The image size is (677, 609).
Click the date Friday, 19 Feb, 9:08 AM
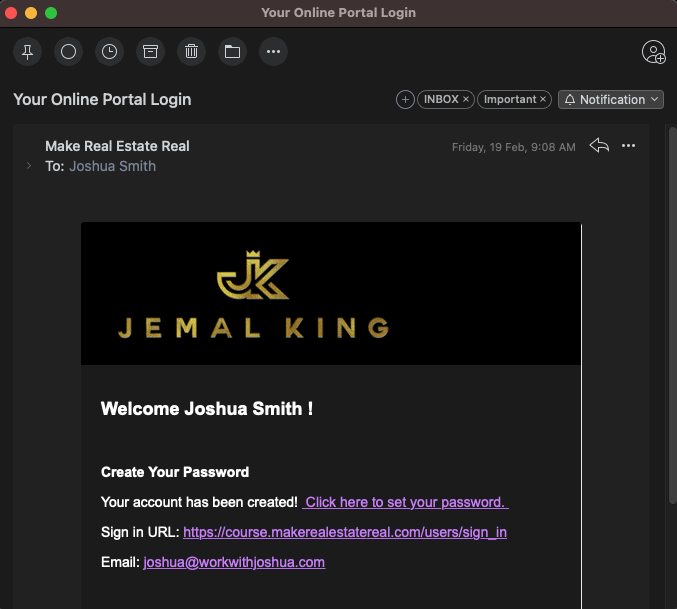513,147
